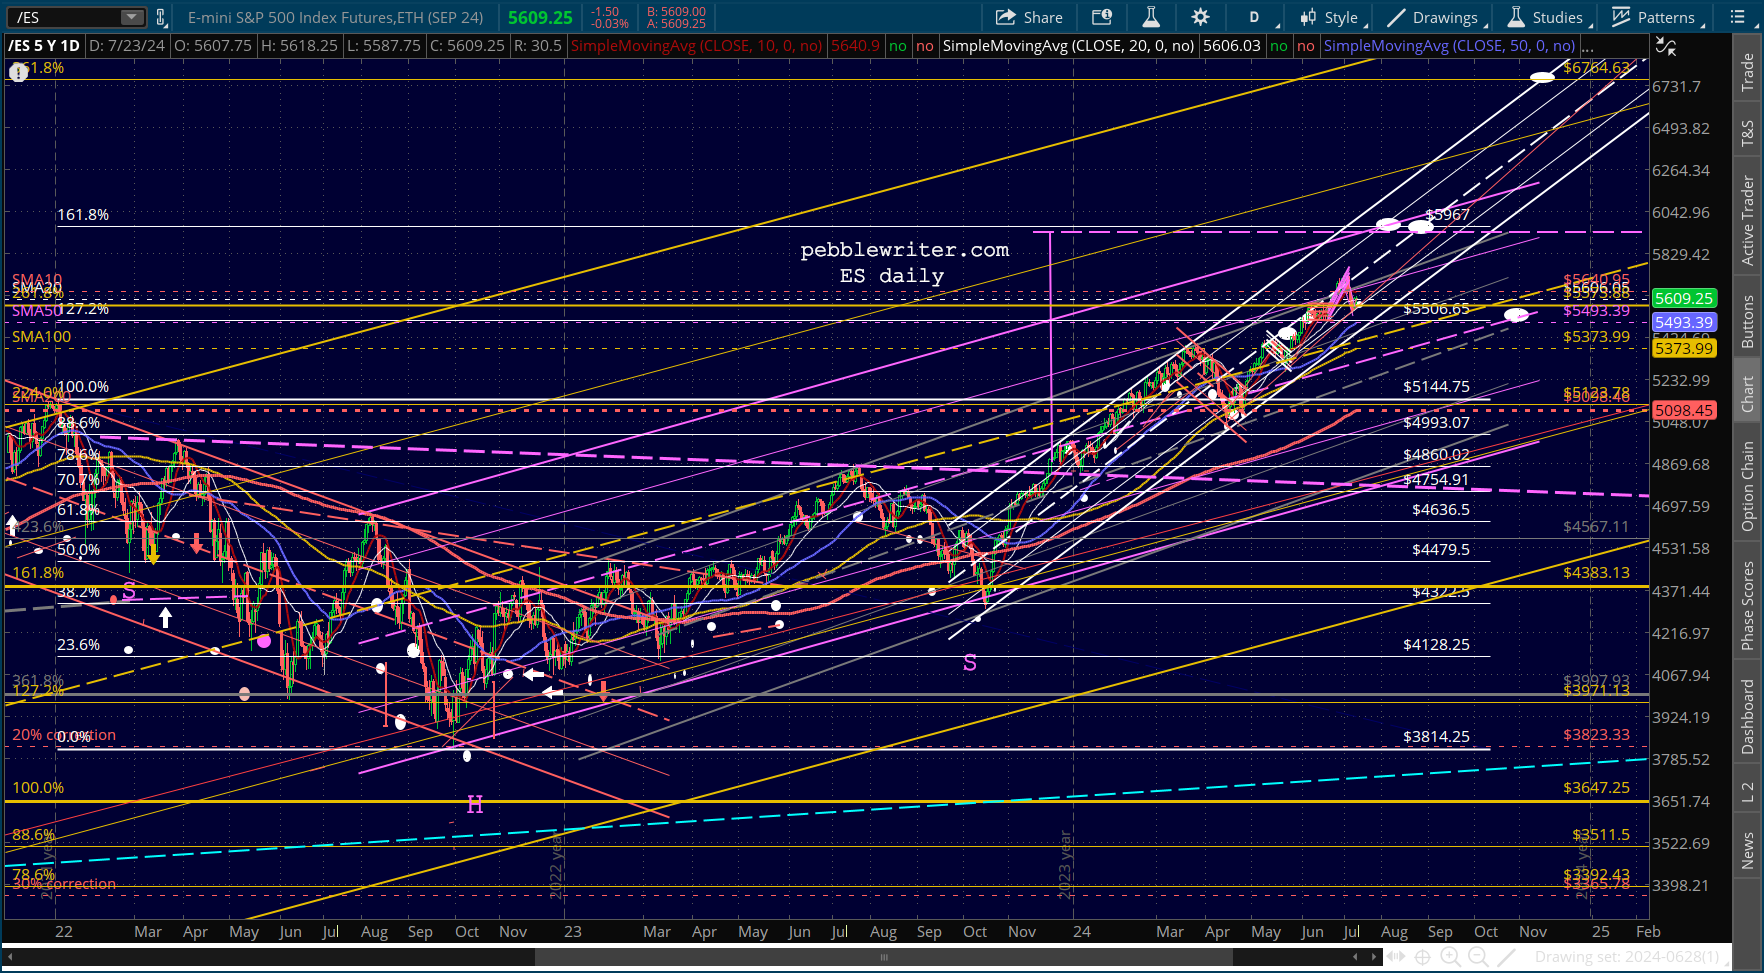Image resolution: width=1764 pixels, height=973 pixels.
Task: Click the blue 5493.39 price bubble
Action: coord(1684,322)
